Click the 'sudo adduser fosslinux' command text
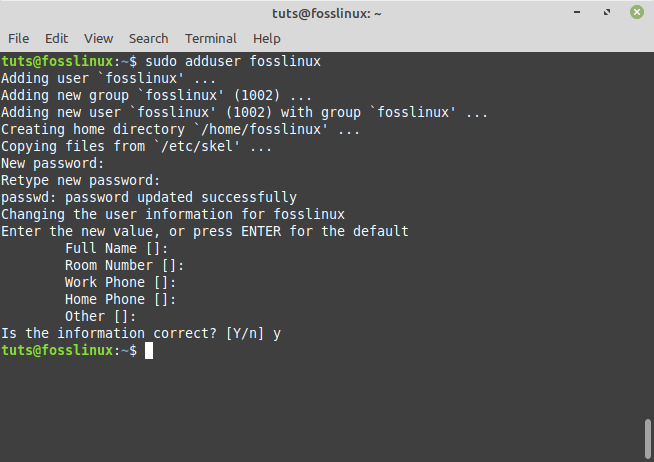 pyautogui.click(x=233, y=61)
